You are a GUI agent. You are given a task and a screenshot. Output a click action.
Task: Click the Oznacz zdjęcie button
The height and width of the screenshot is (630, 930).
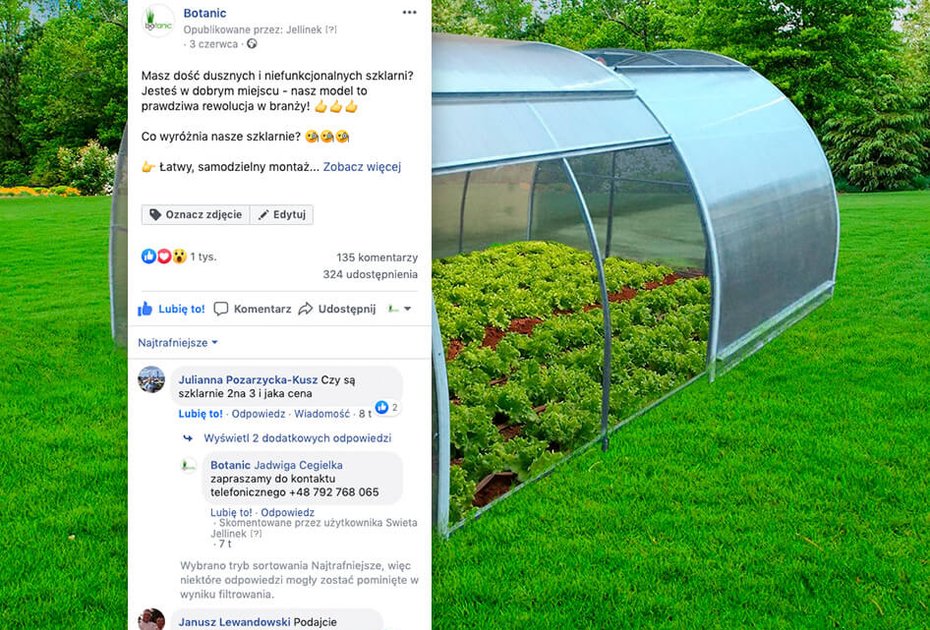tap(196, 215)
